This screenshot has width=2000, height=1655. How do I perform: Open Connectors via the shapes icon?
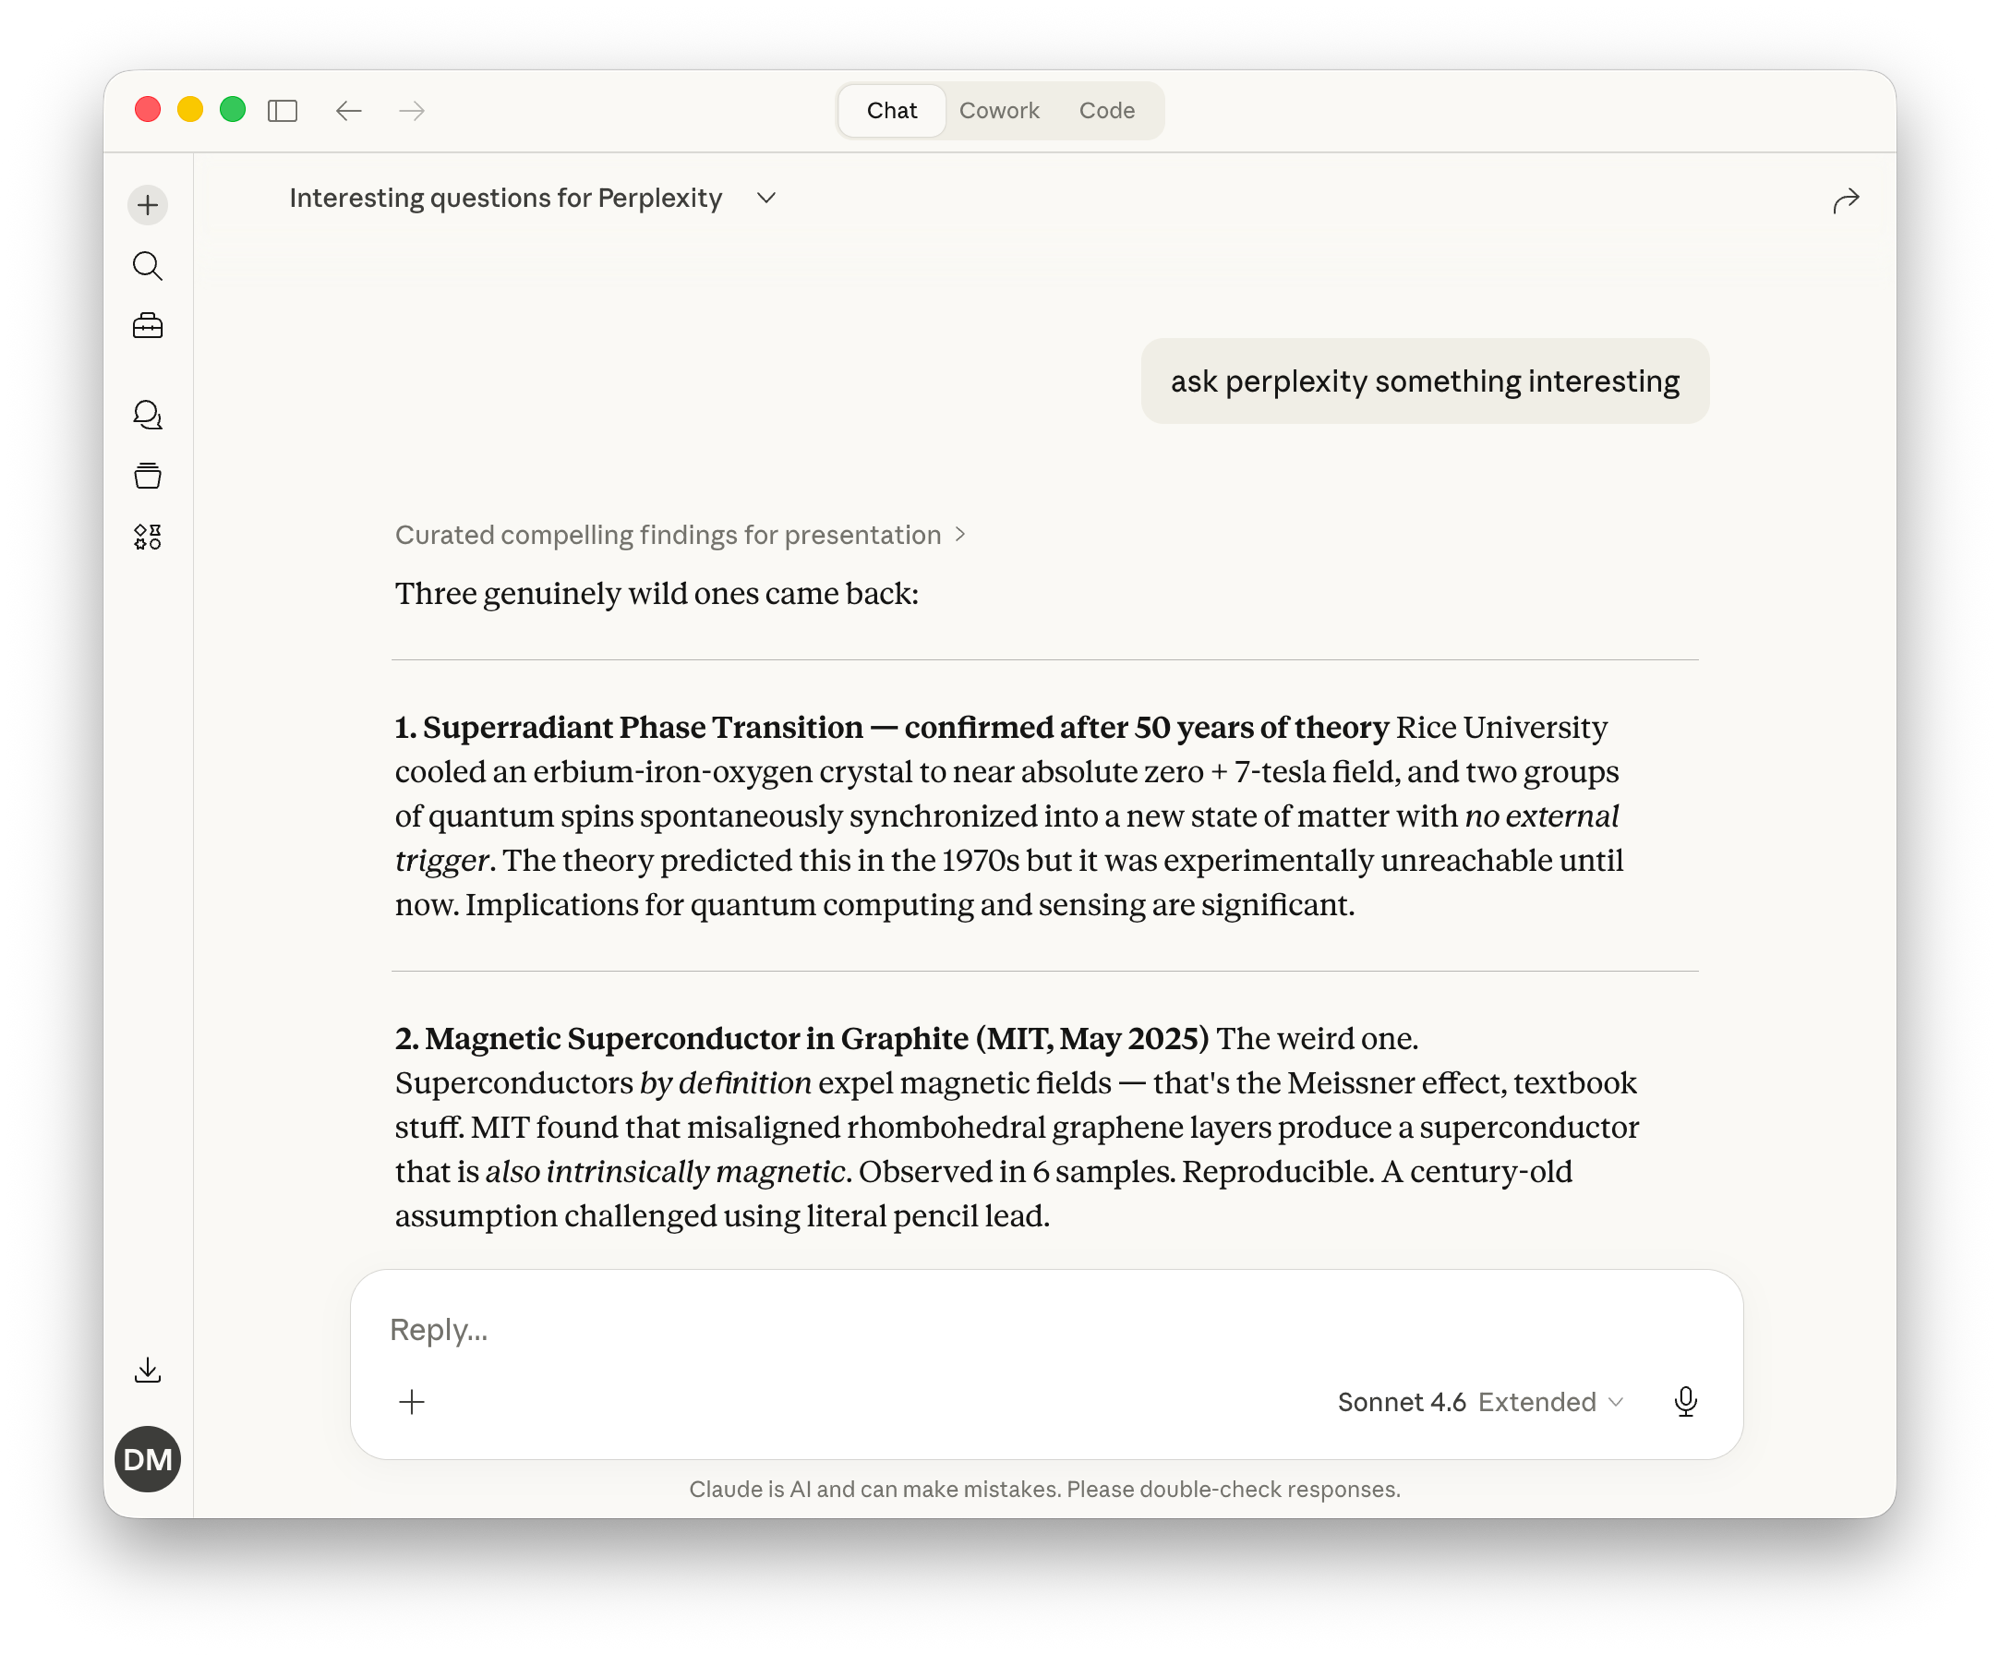[148, 537]
